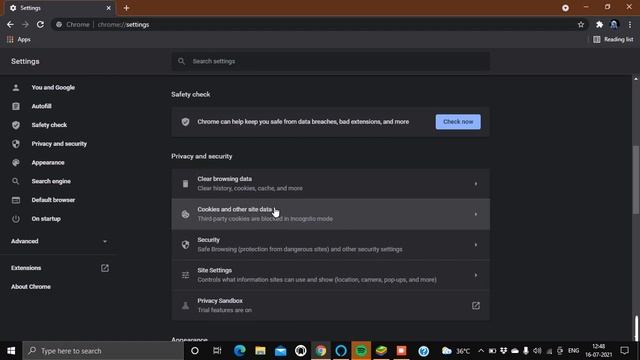This screenshot has height=360, width=640.
Task: Click the sliders icon beside Site Settings
Action: click(x=185, y=275)
